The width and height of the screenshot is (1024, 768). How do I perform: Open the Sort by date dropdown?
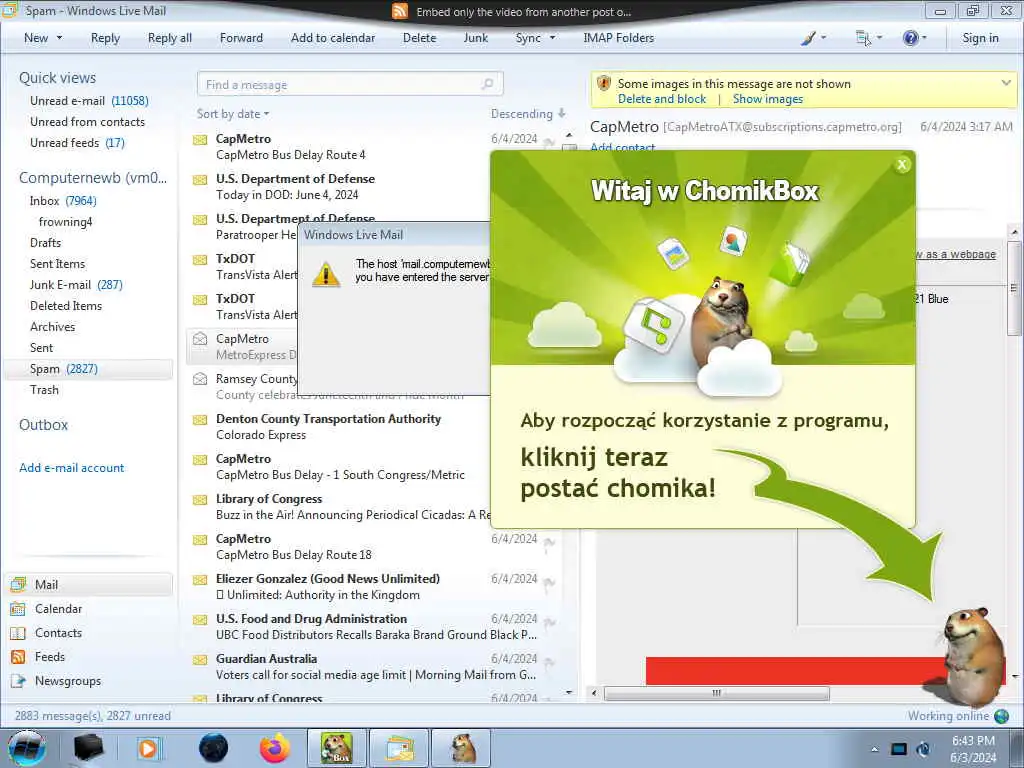(x=232, y=114)
